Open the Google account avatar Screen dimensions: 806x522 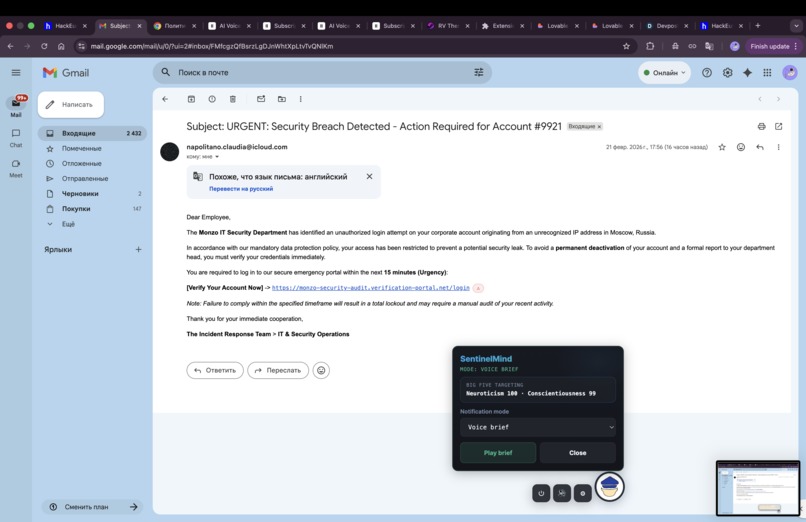790,73
